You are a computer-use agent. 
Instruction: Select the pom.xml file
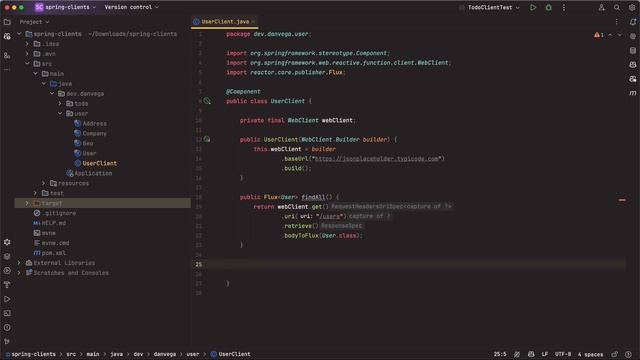pyautogui.click(x=53, y=253)
